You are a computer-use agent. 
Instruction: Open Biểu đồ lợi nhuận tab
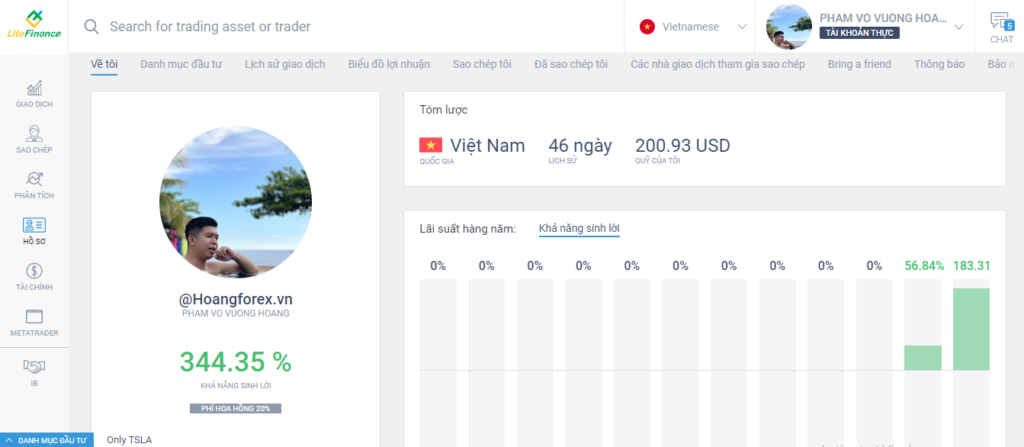[x=389, y=64]
